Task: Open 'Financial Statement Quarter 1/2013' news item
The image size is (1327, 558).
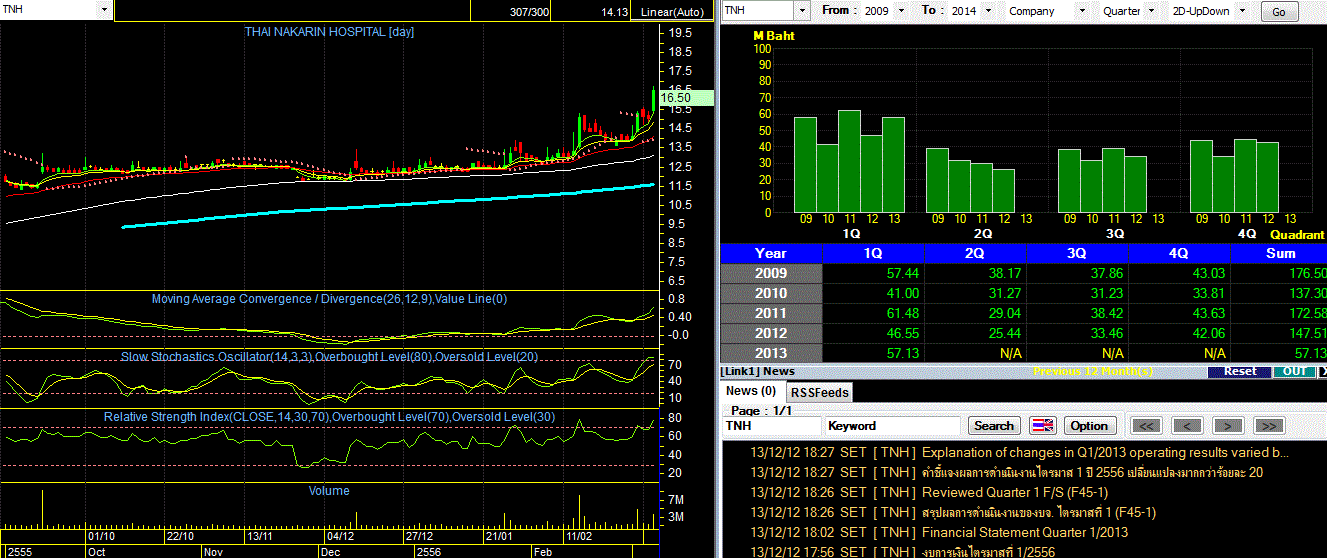Action: [1024, 532]
